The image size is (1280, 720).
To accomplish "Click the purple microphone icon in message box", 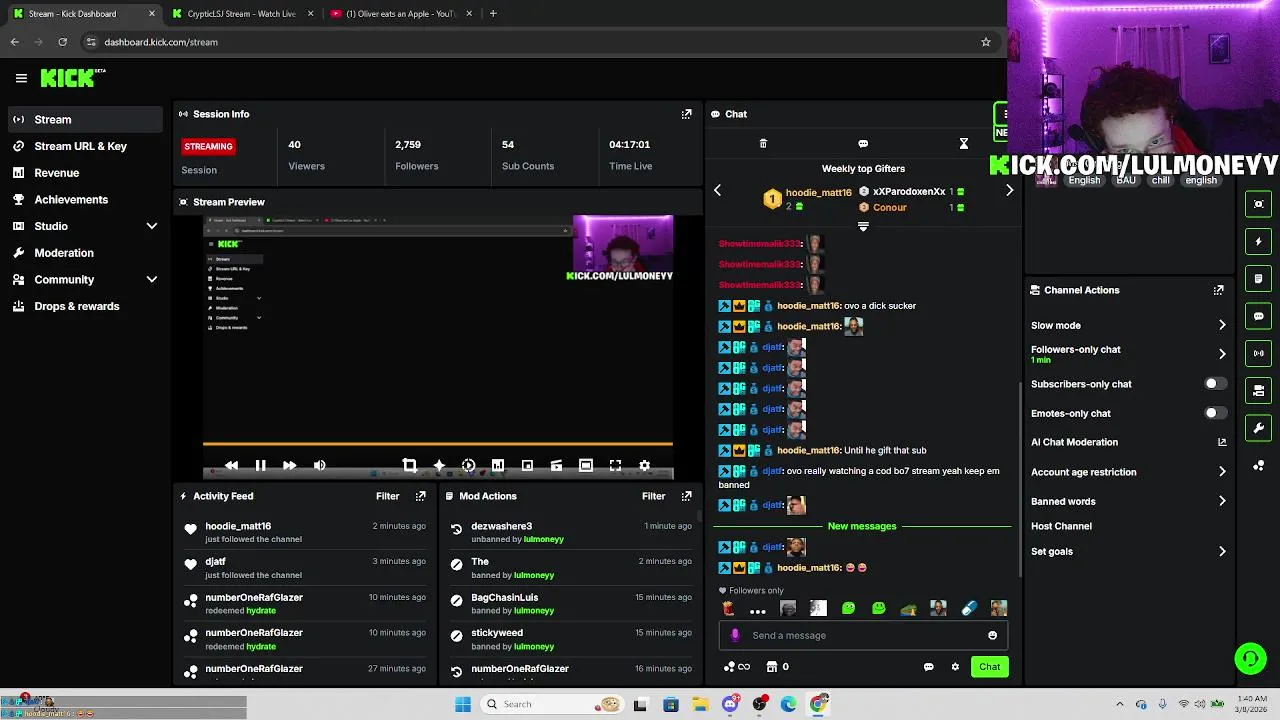I will pyautogui.click(x=735, y=635).
